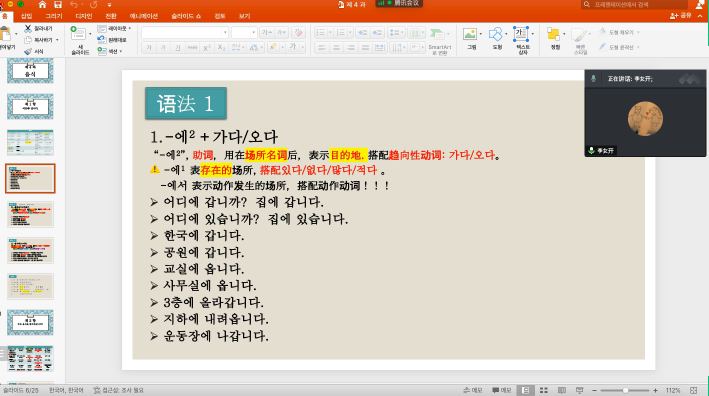
Task: Align text right
Action: (x=350, y=47)
